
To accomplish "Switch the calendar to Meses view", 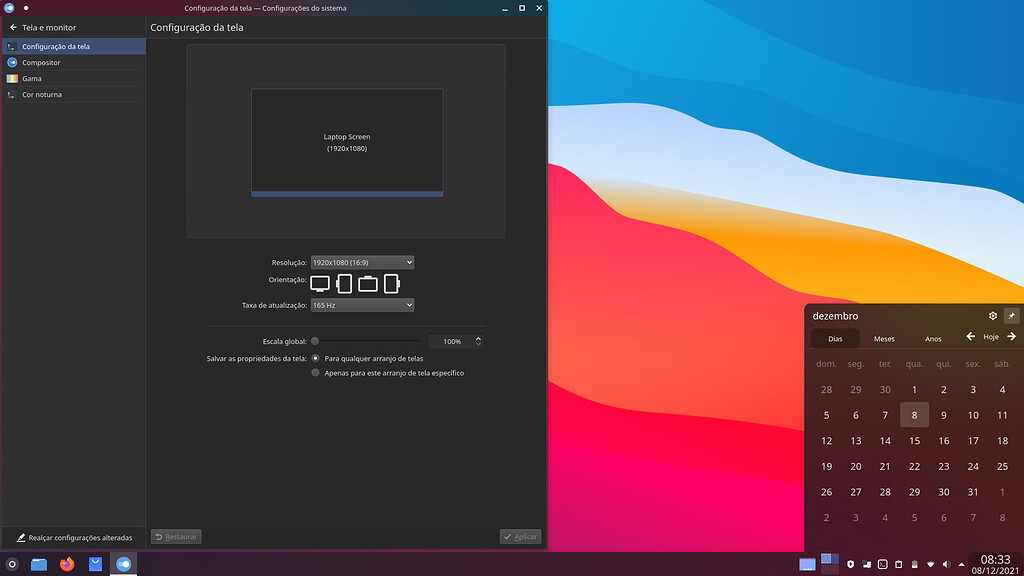I will coord(884,339).
